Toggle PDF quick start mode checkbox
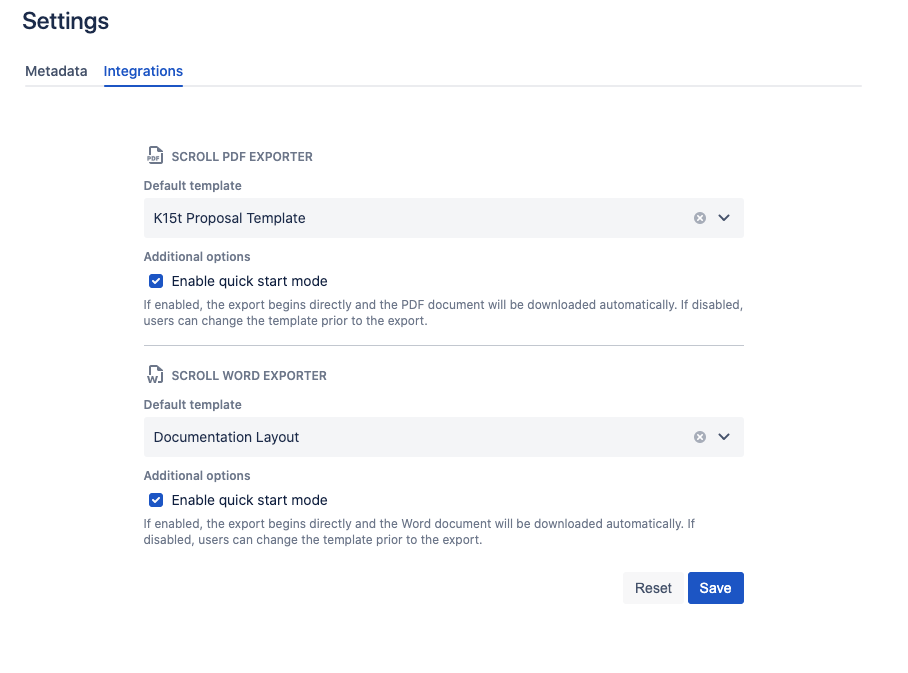Screen dimensions: 908x673 [156, 281]
